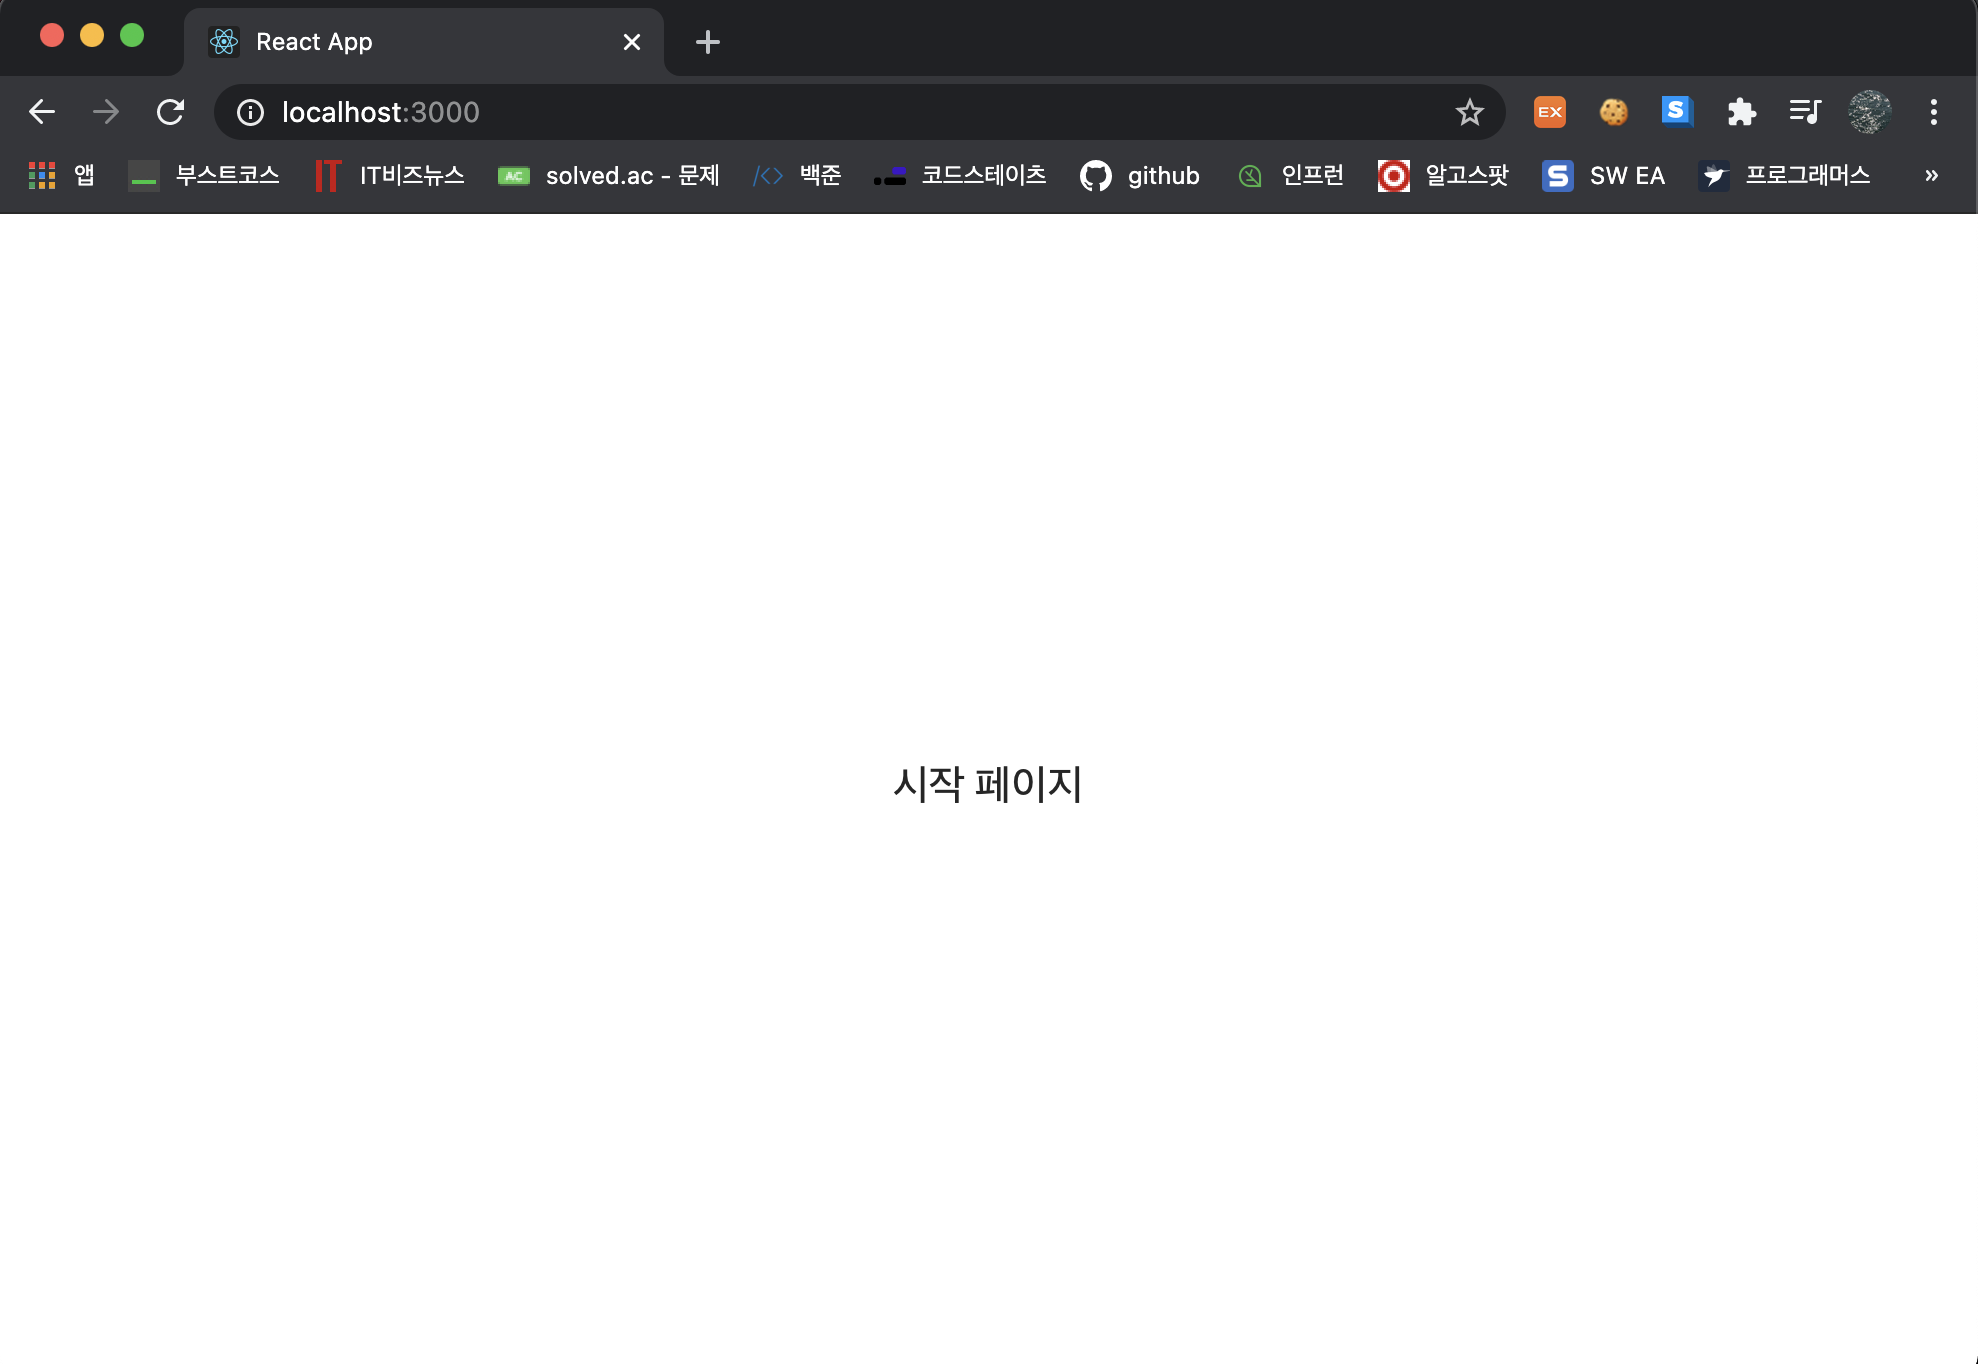Open the 앱 apps shortcut
The width and height of the screenshot is (1978, 1364).
62,176
